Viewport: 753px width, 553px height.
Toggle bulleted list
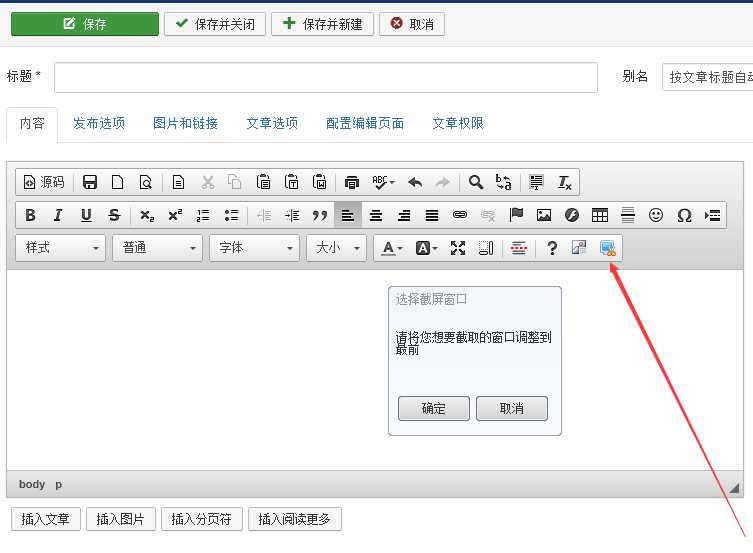[x=231, y=215]
